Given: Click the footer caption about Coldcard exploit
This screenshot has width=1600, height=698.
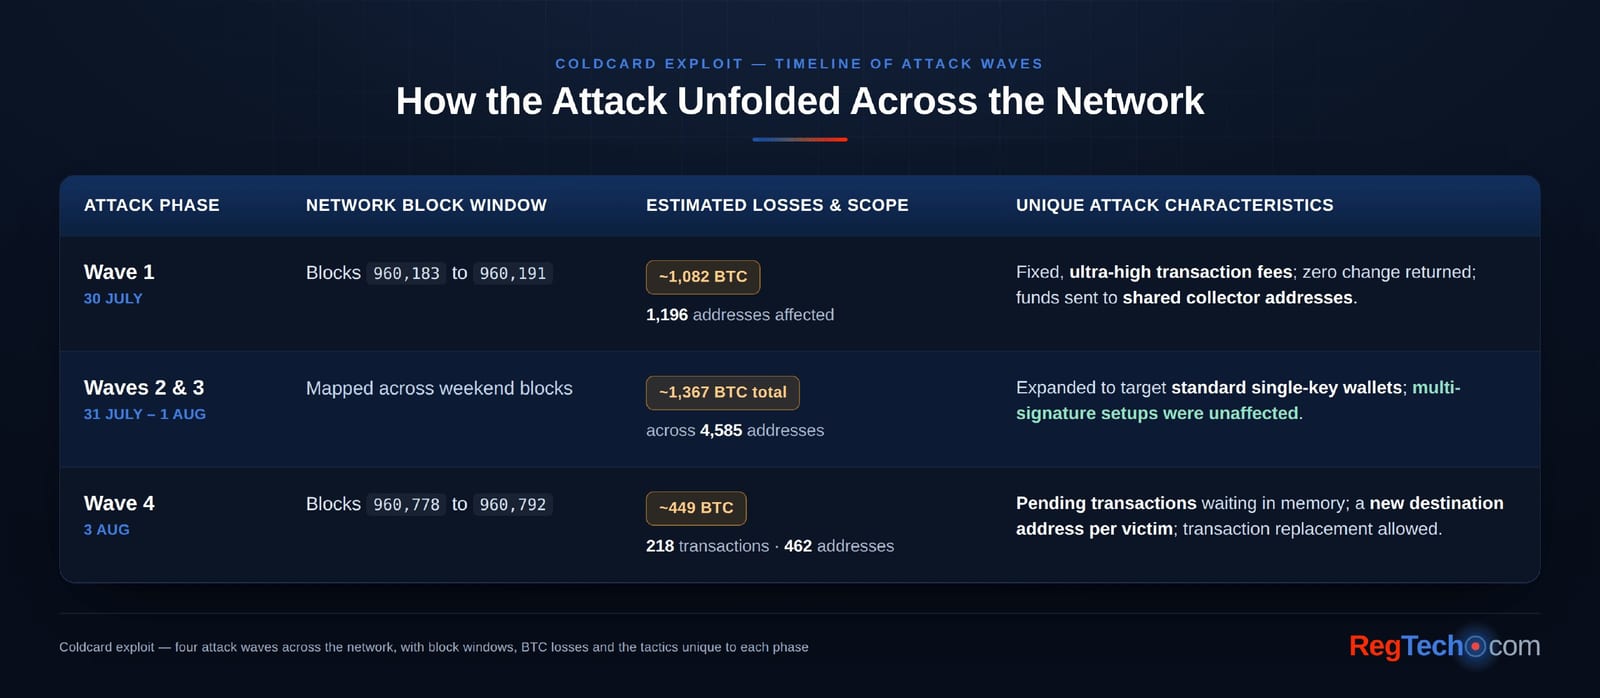Looking at the screenshot, I should click(434, 647).
